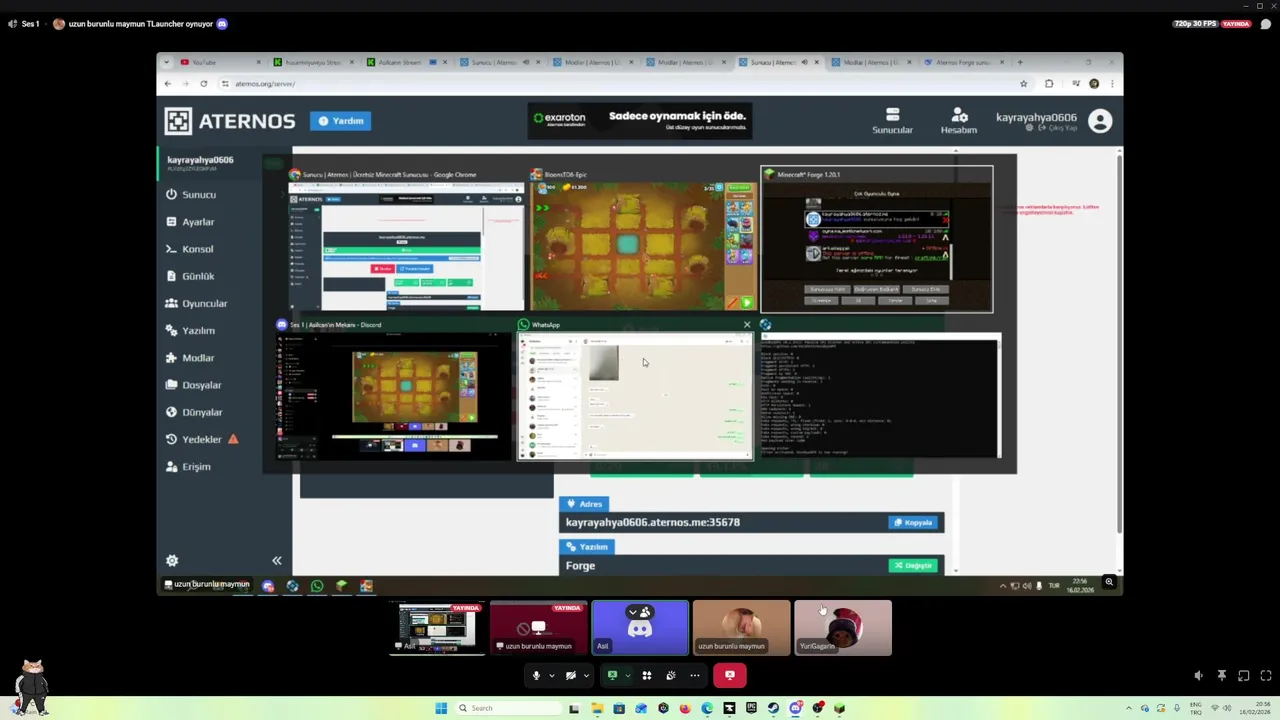Turn on the camera in the call bar

[571, 675]
